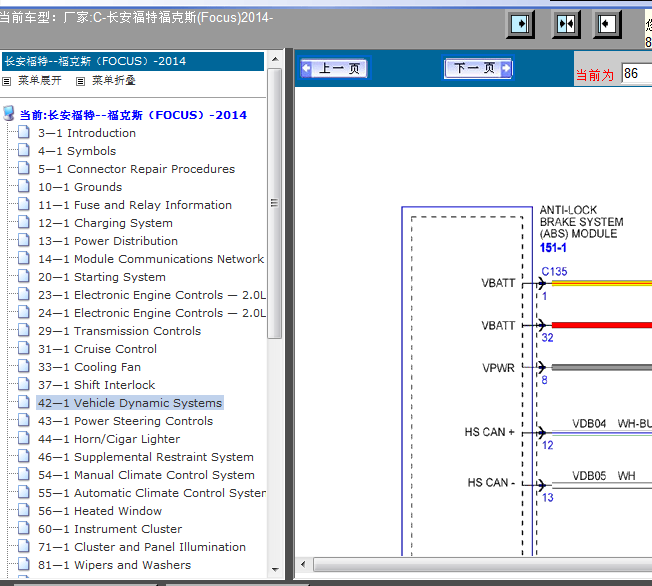Open 37—1 Shift Interlock

[x=96, y=385]
